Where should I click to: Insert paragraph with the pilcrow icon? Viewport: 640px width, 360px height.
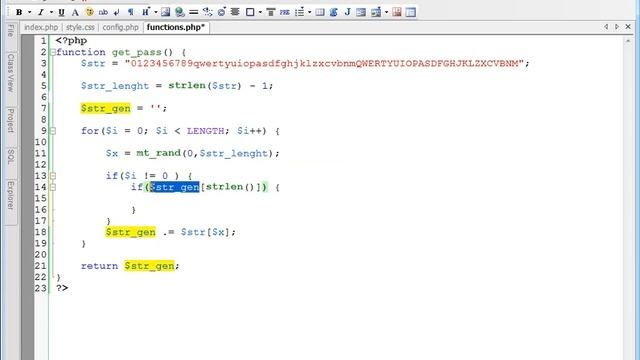click(x=131, y=12)
